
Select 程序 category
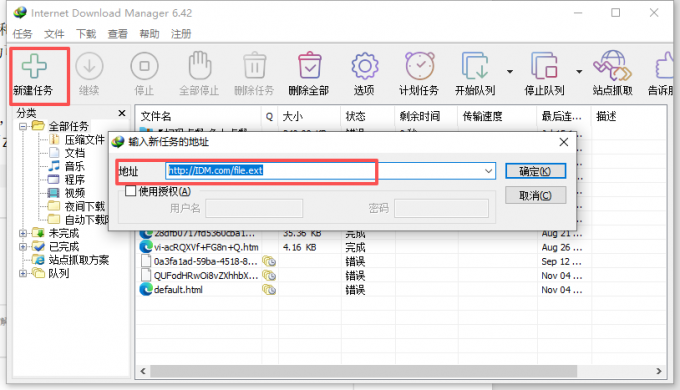click(75, 180)
